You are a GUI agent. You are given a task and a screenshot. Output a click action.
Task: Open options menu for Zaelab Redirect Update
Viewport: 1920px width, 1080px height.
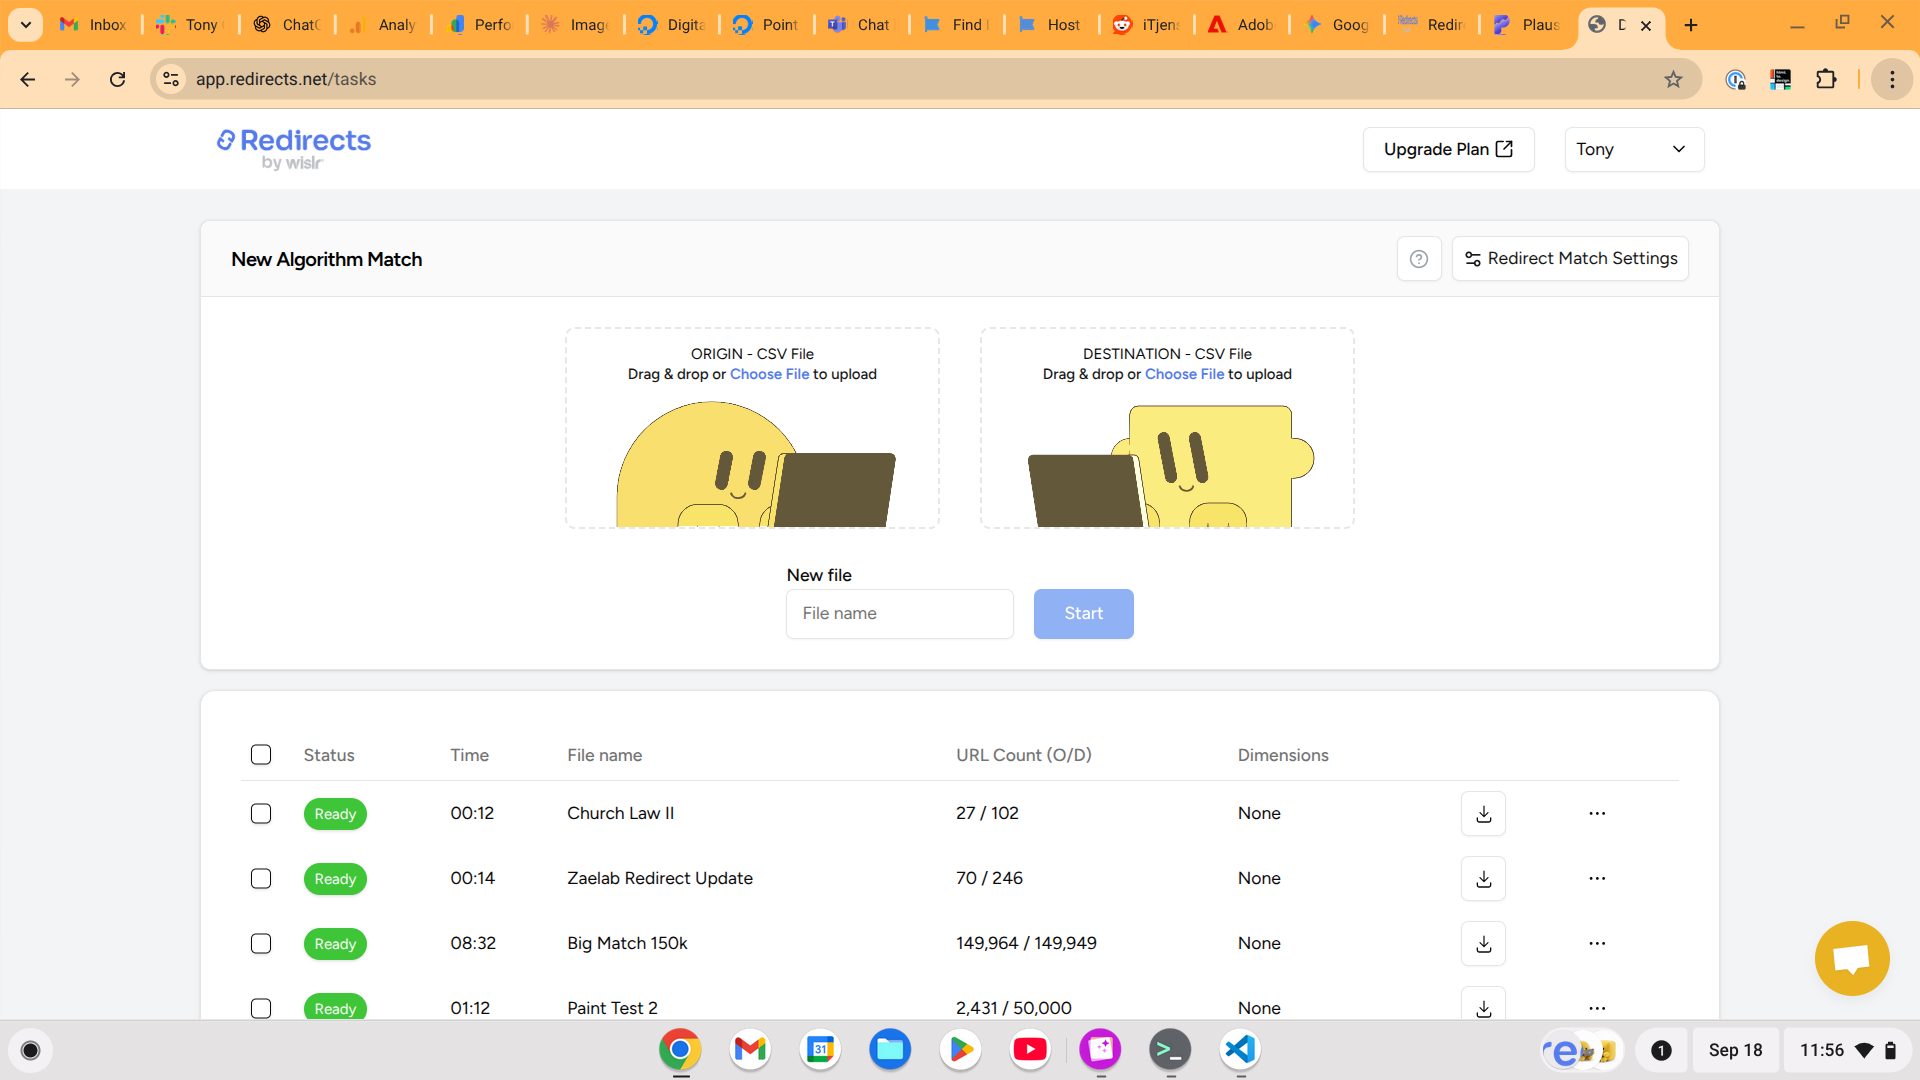pos(1597,879)
